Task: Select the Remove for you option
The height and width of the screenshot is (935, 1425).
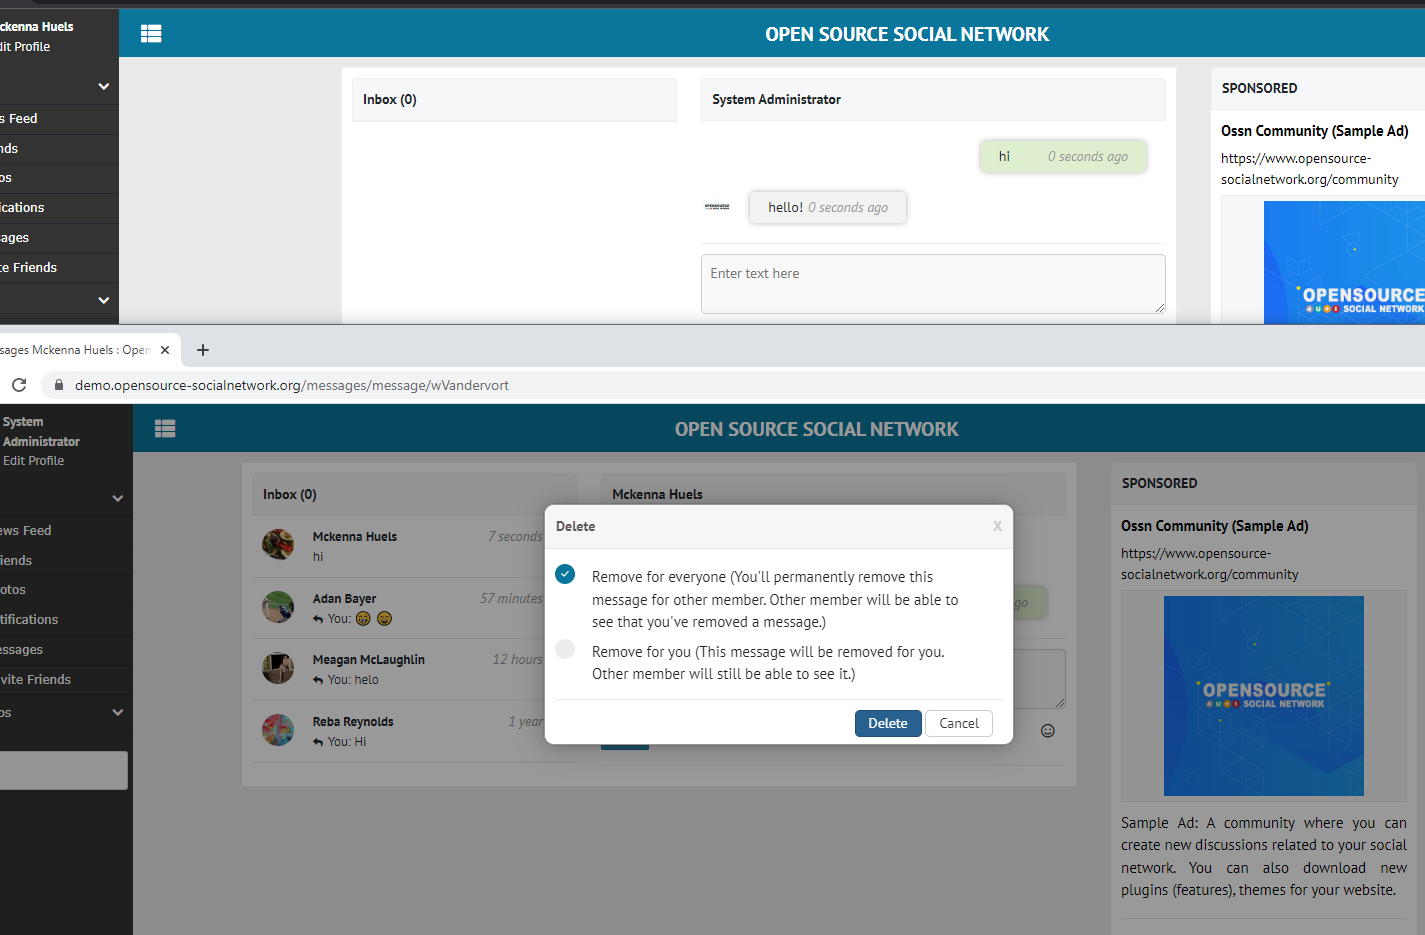Action: (x=565, y=648)
